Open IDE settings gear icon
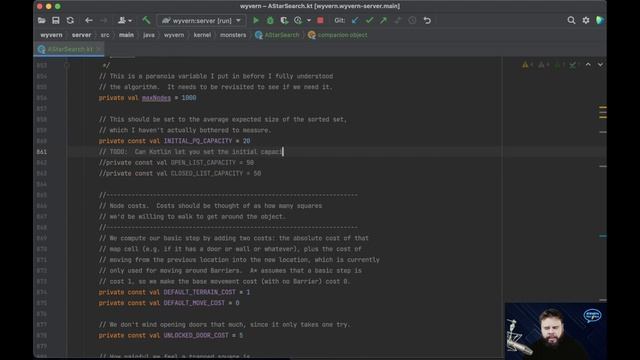640x360 pixels. (x=586, y=20)
